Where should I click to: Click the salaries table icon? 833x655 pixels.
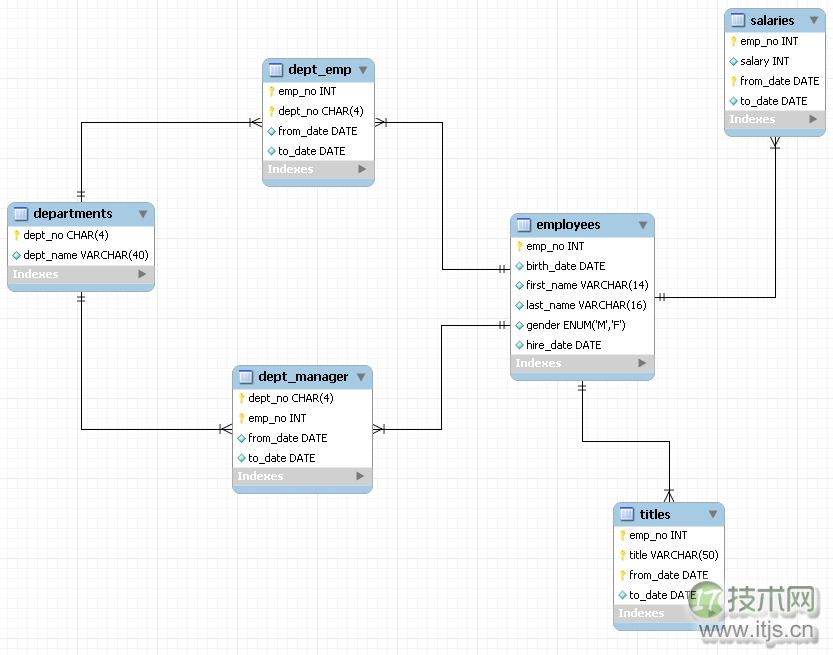pos(738,21)
